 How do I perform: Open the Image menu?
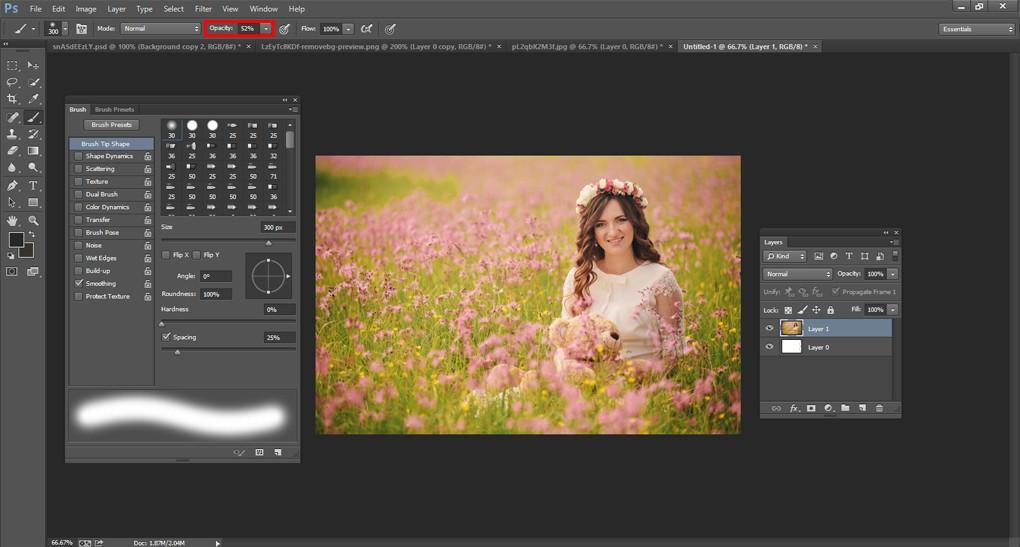pos(86,9)
